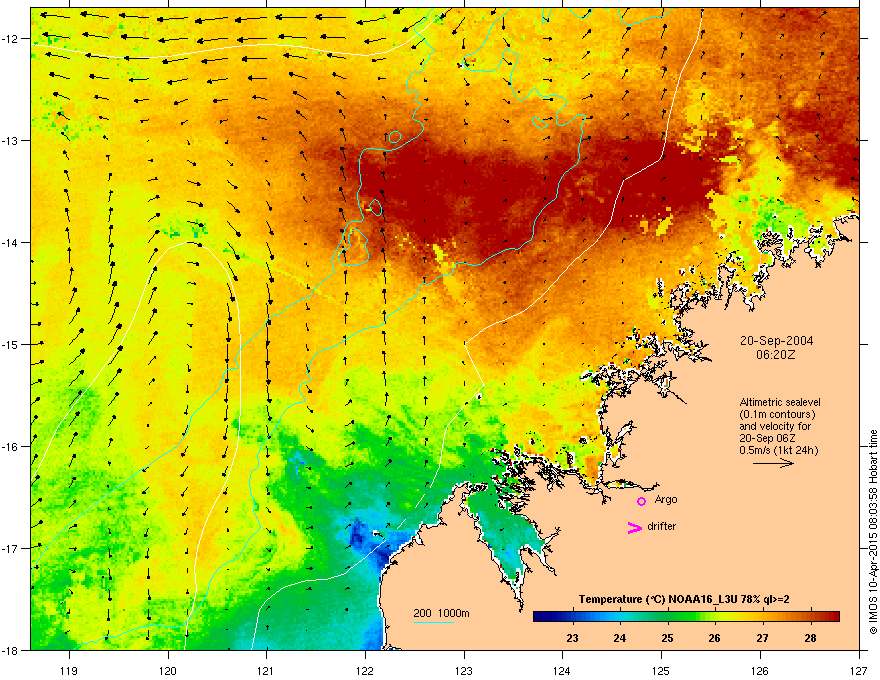This screenshot has width=880, height=680.
Task: Click the 120 longitude axis label
Action: [168, 670]
